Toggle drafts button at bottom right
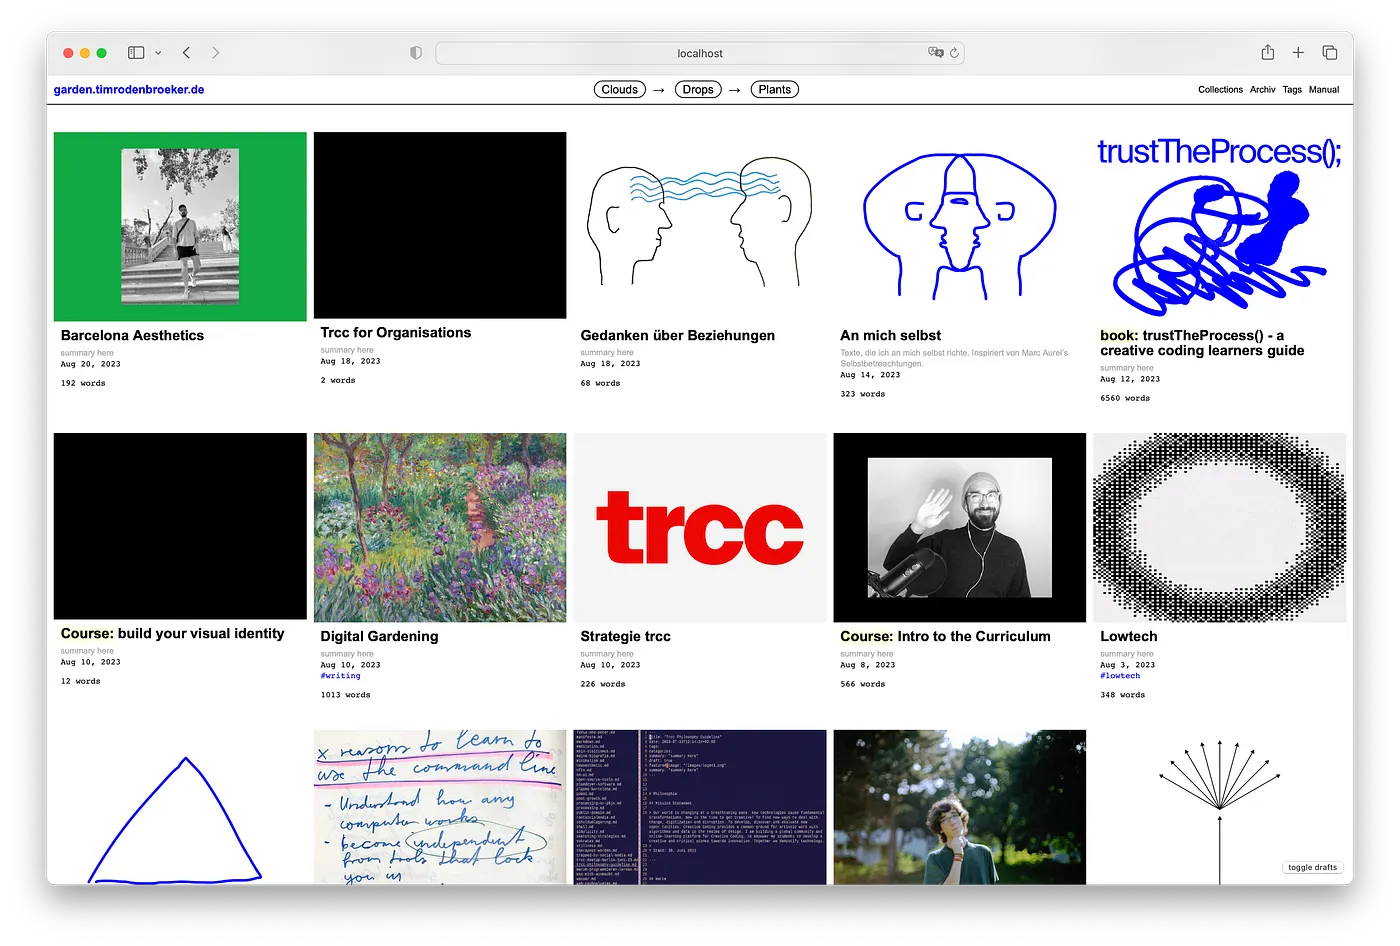 [x=1312, y=868]
